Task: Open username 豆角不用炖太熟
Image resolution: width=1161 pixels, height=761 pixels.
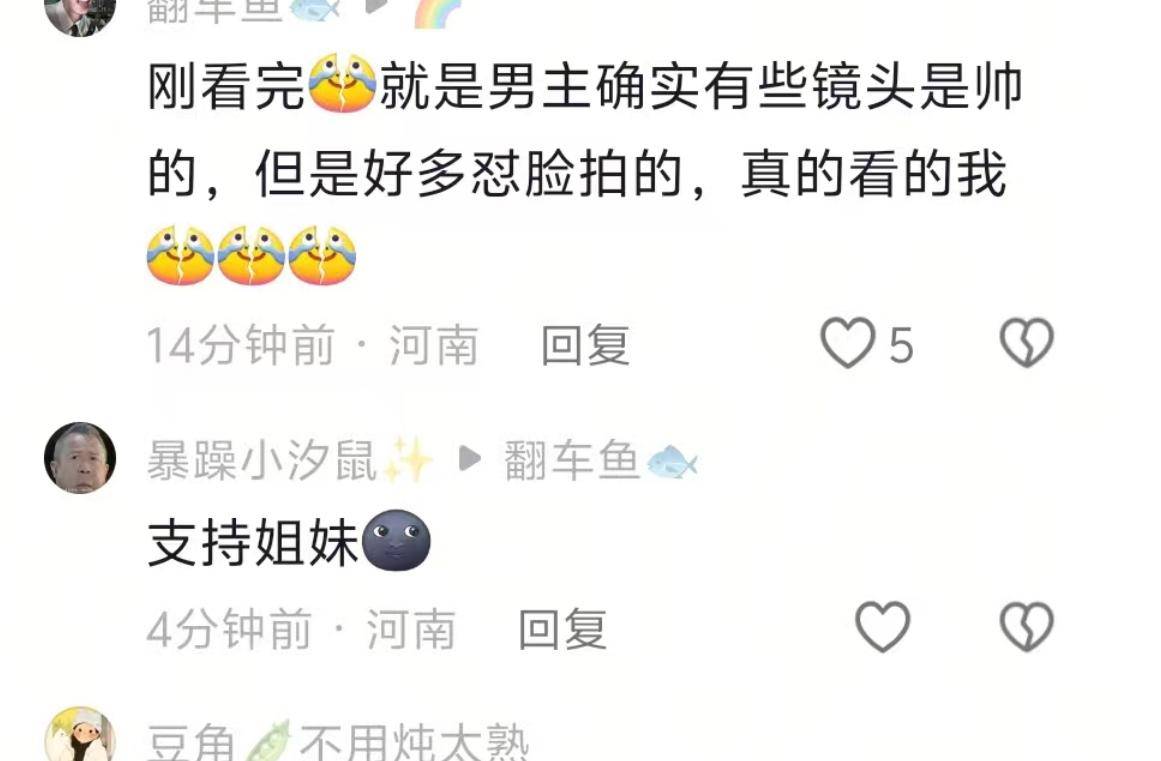Action: click(x=338, y=742)
